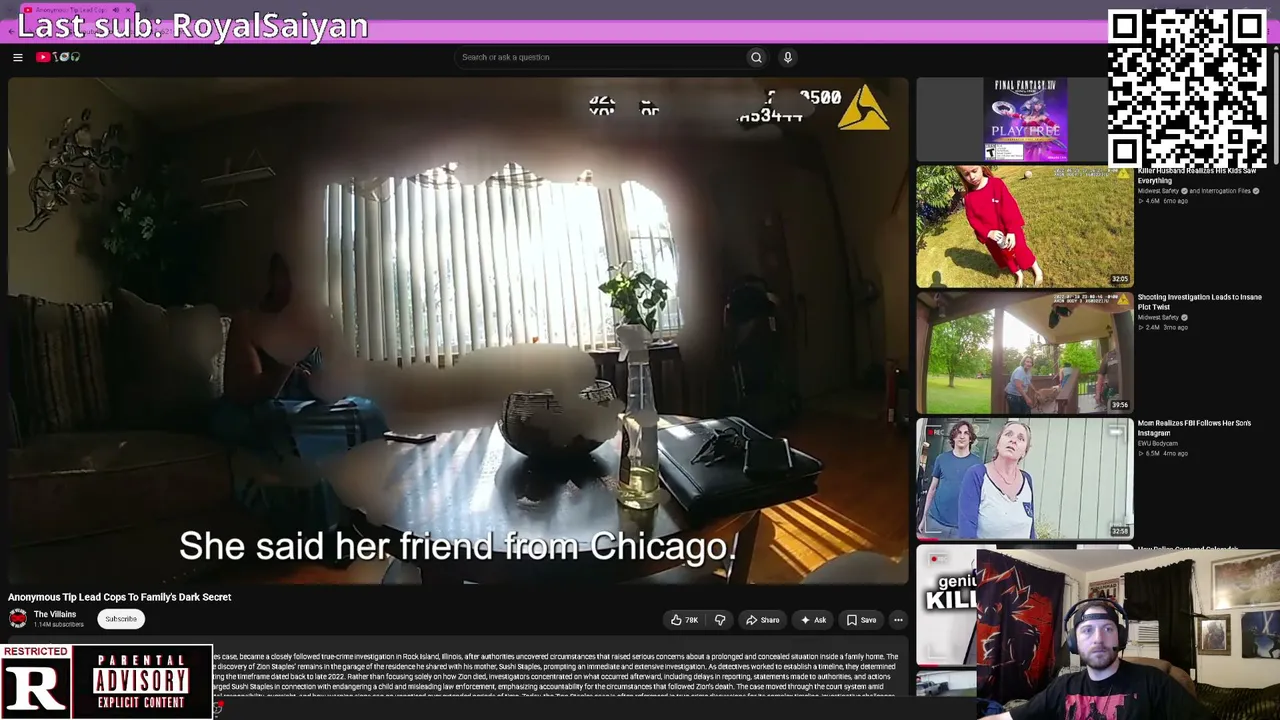
Task: Open the YouTube guide hamburger menu
Action: pos(18,57)
